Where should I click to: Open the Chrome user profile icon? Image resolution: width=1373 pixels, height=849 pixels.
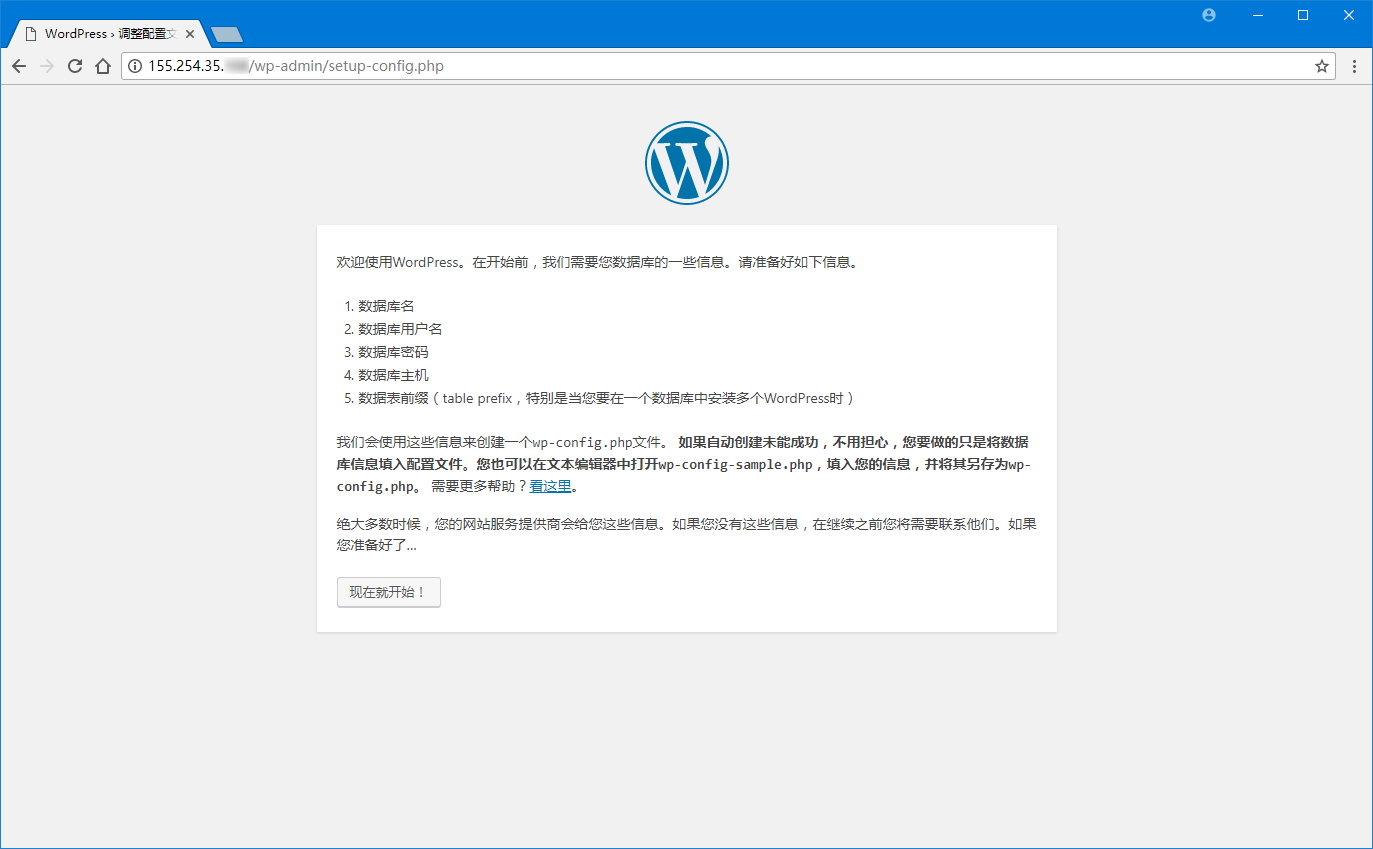tap(1209, 15)
